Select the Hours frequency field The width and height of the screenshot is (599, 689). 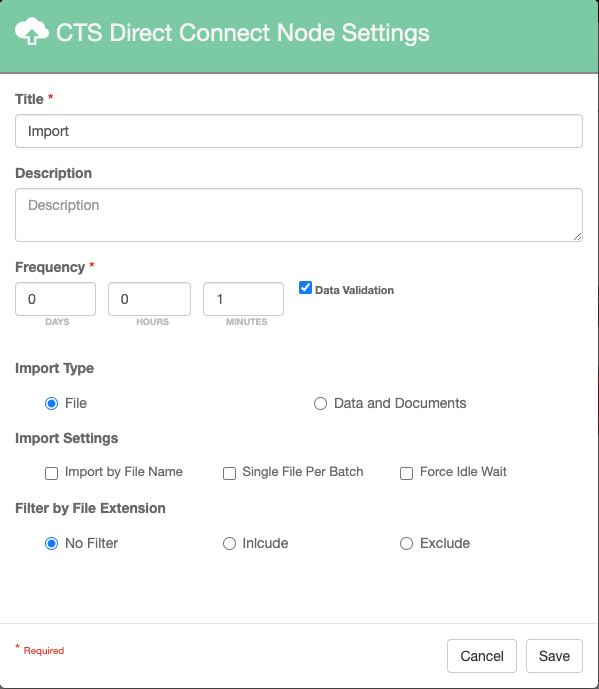pyautogui.click(x=149, y=299)
